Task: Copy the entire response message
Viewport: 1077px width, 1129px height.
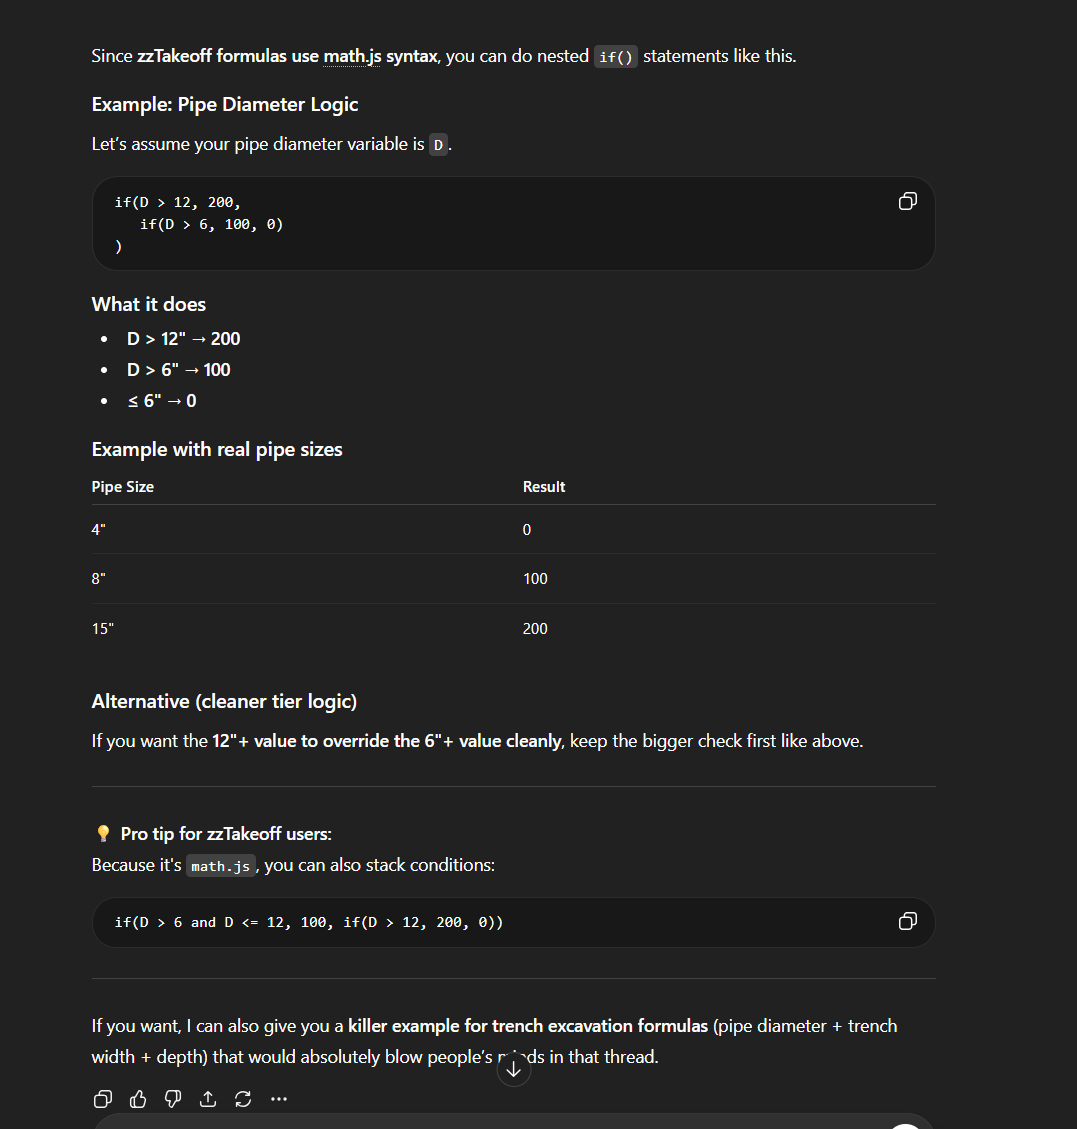Action: pyautogui.click(x=102, y=1099)
